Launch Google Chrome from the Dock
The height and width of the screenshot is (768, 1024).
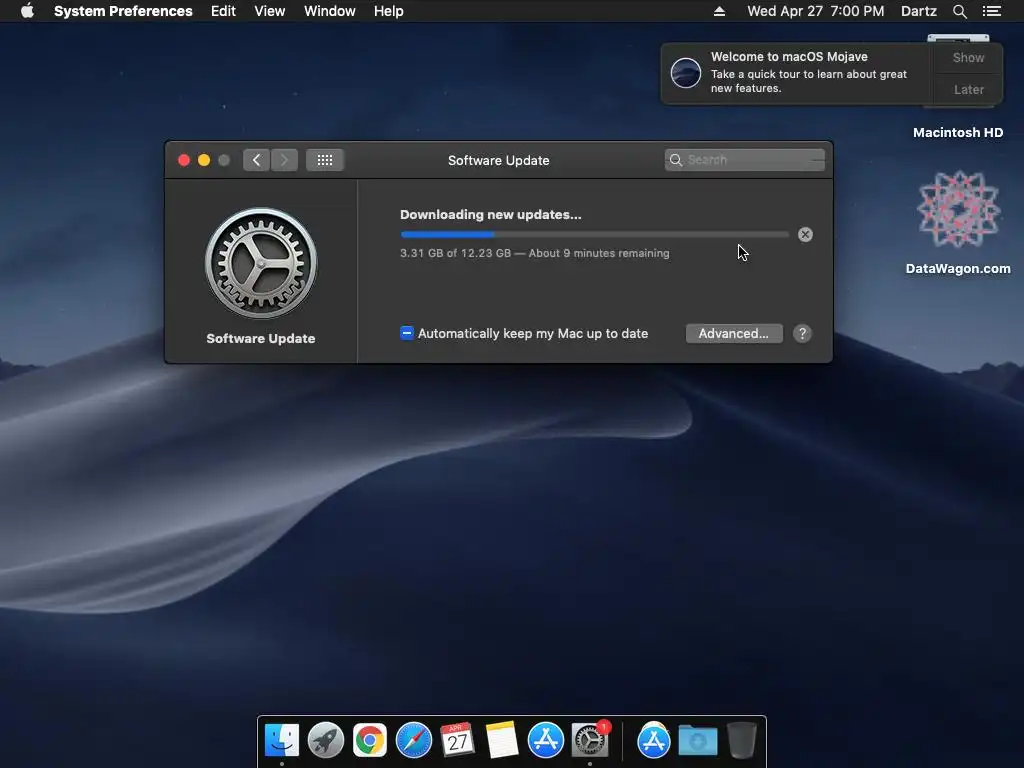(370, 740)
